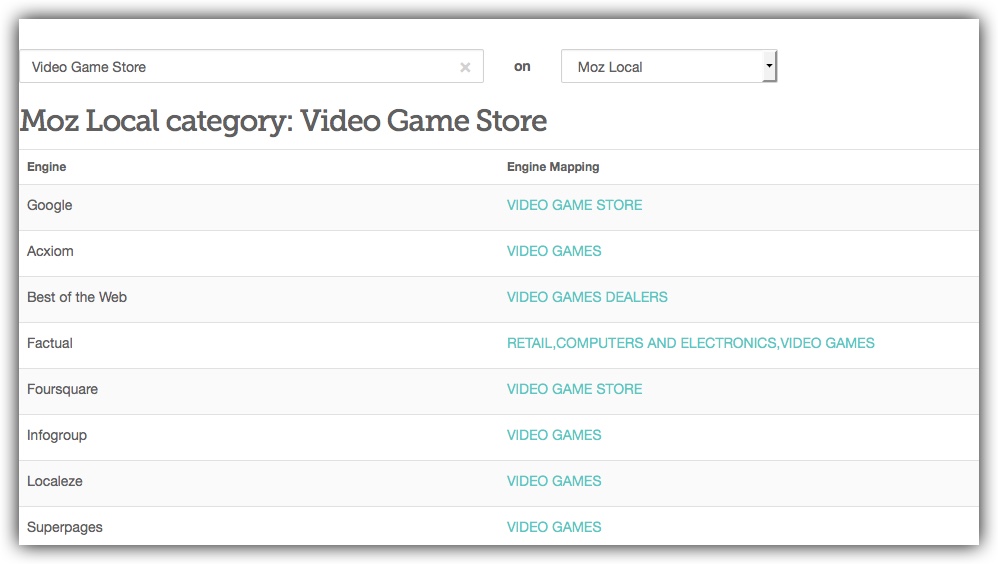The width and height of the screenshot is (998, 564).
Task: Click the Engine Mapping column header
Action: [x=552, y=167]
